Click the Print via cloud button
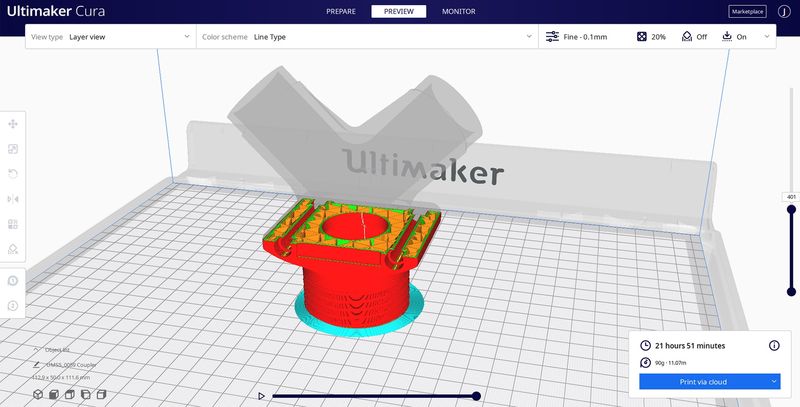 703,381
